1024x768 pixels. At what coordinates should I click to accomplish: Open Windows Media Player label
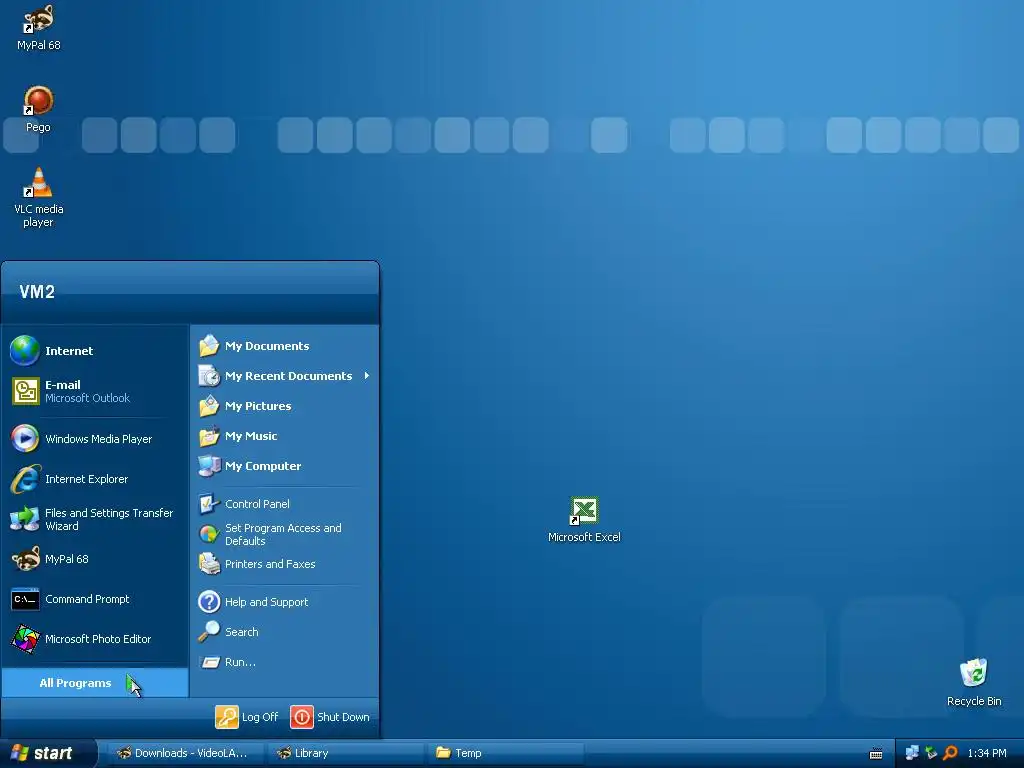pyautogui.click(x=99, y=439)
